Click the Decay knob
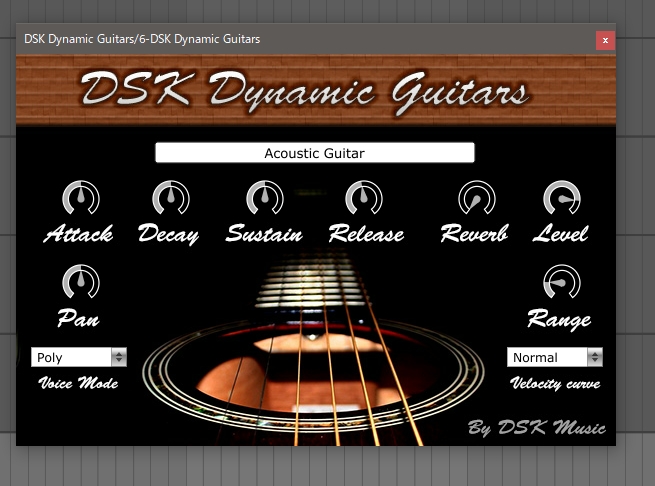The height and width of the screenshot is (486, 655). pos(170,199)
